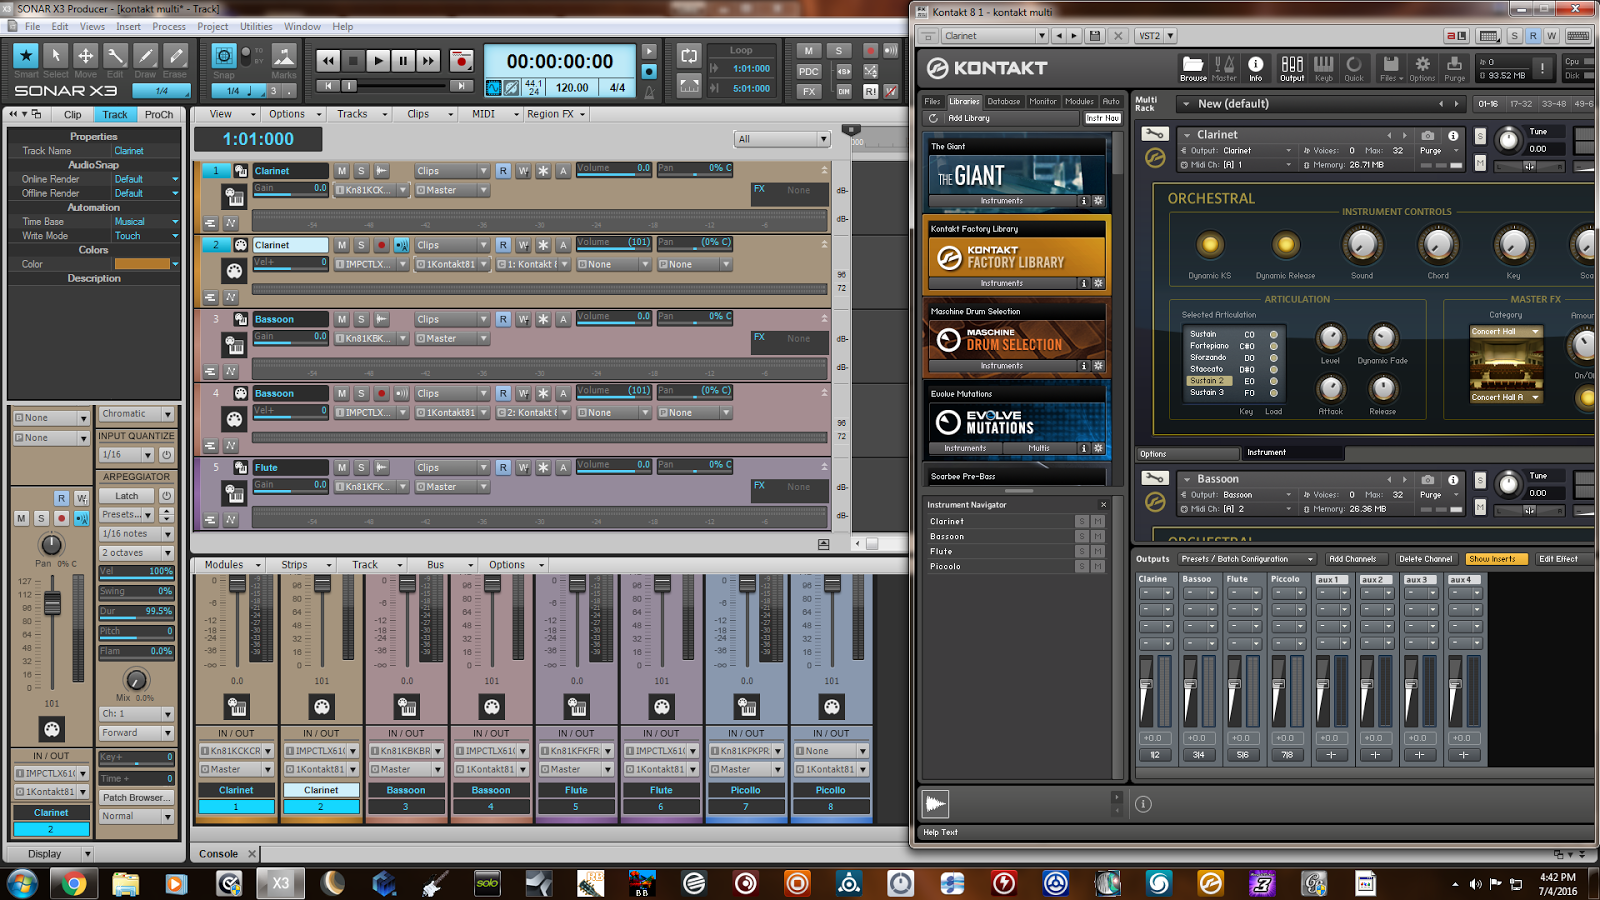Solo track 2 Clarinet in SONAR
The image size is (1600, 900).
pos(362,245)
